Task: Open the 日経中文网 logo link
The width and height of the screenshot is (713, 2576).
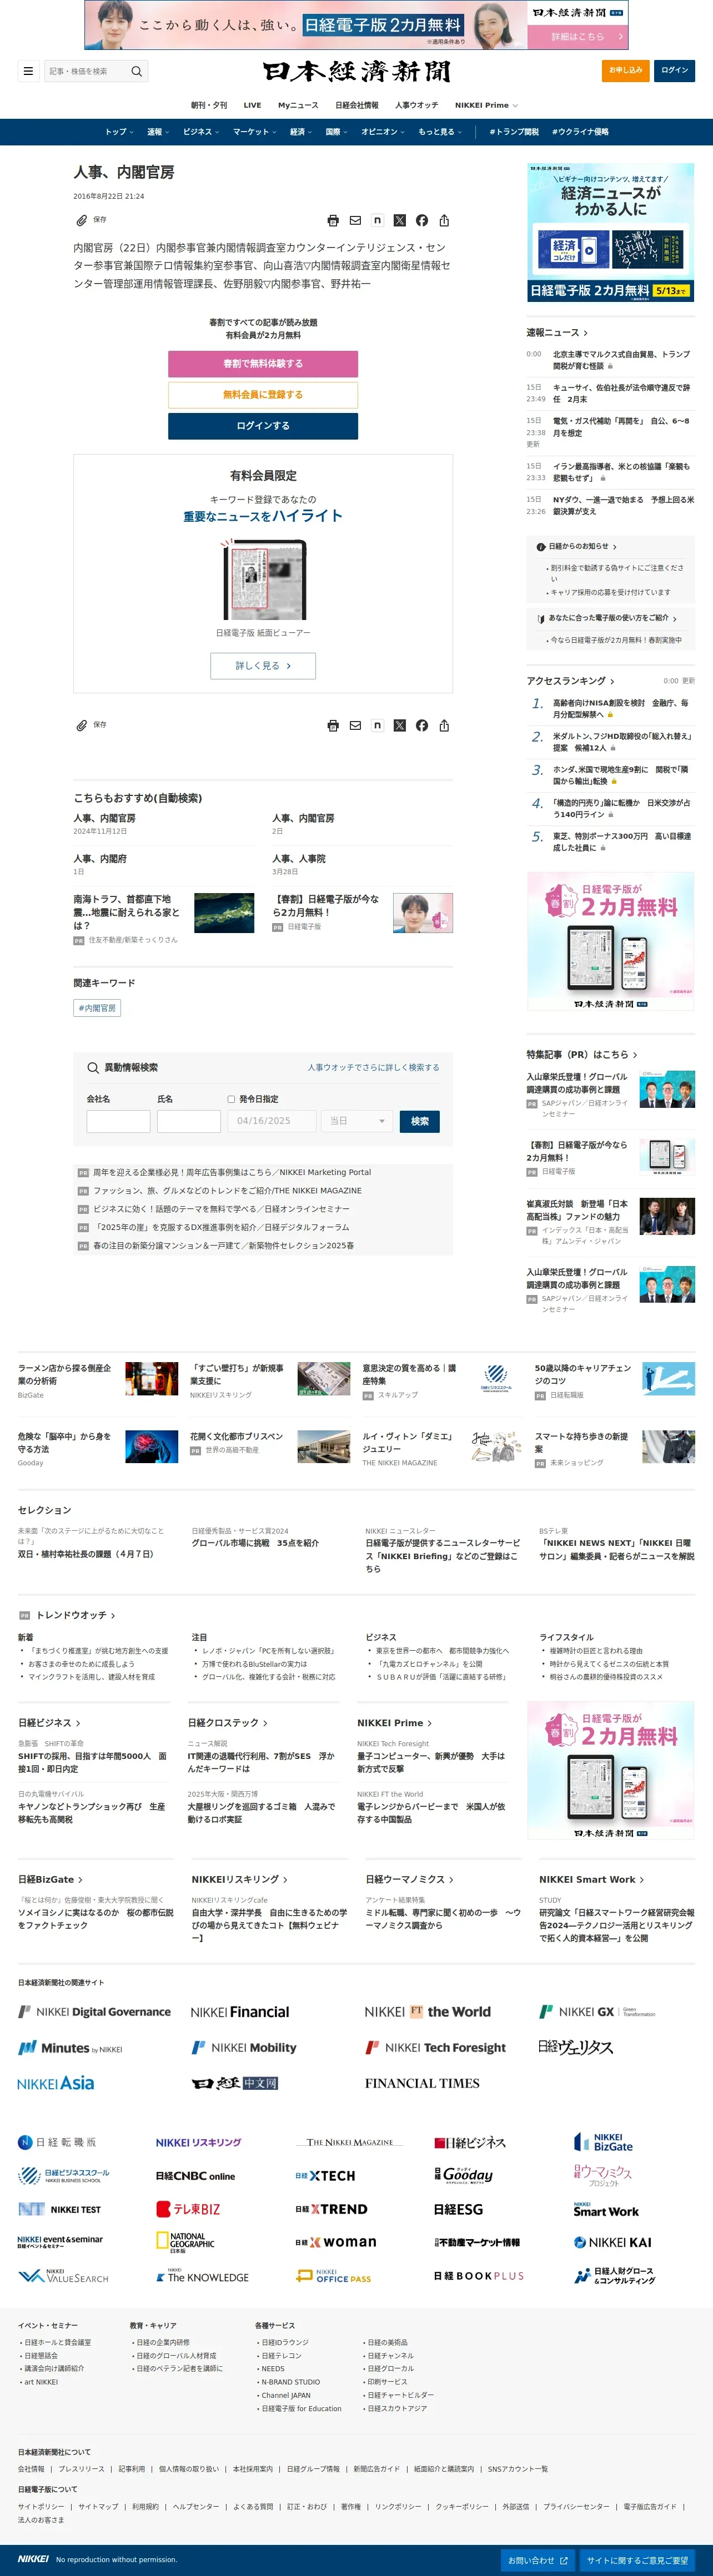Action: pyautogui.click(x=235, y=2083)
